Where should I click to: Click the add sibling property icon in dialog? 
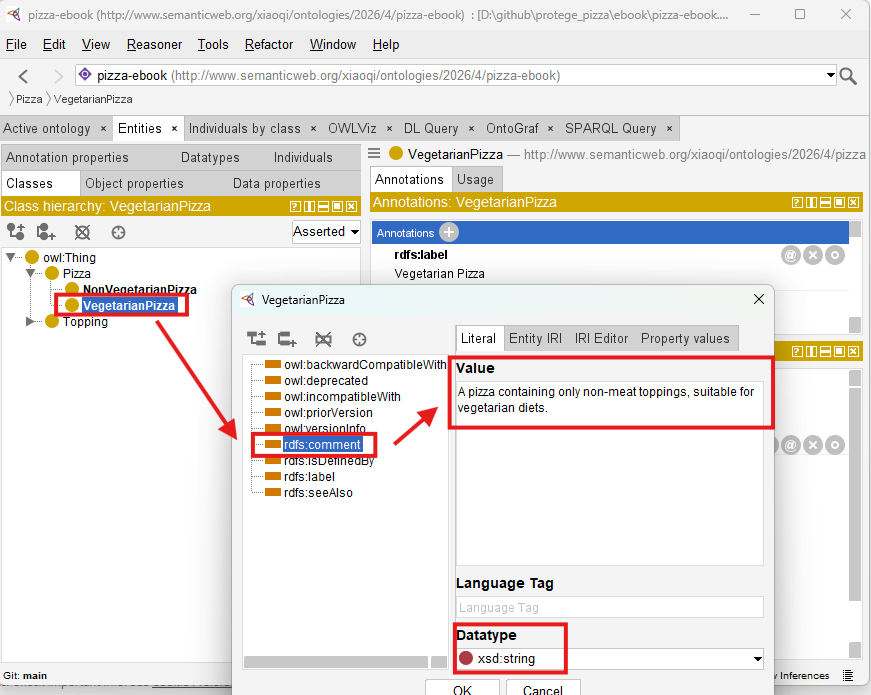[287, 339]
